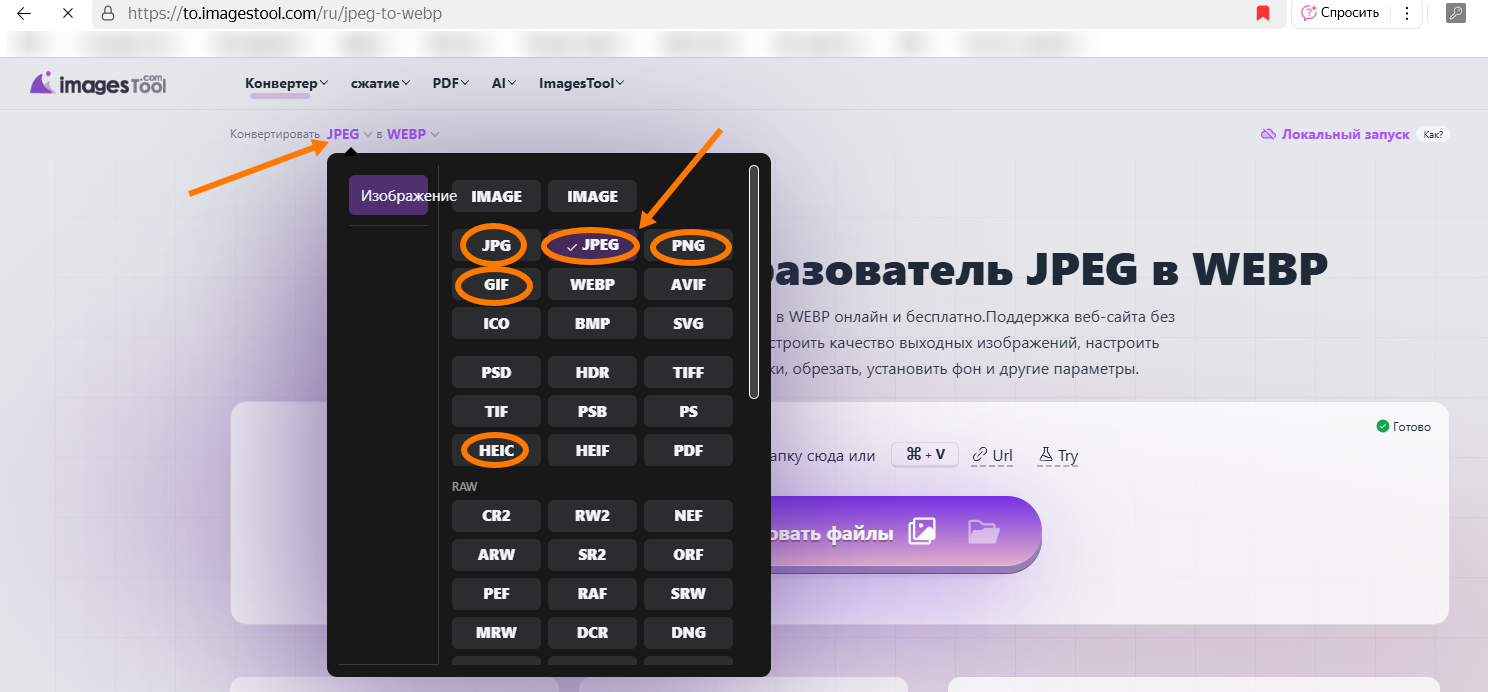Pick the DNG raw format

pyautogui.click(x=689, y=633)
